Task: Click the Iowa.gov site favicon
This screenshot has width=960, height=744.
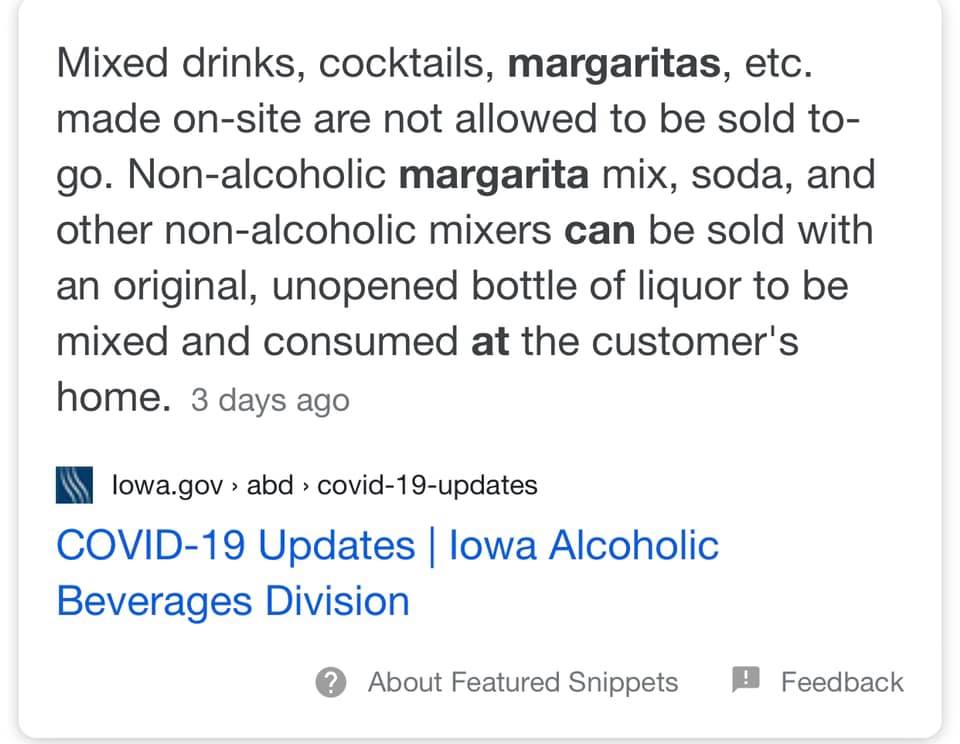Action: 74,485
